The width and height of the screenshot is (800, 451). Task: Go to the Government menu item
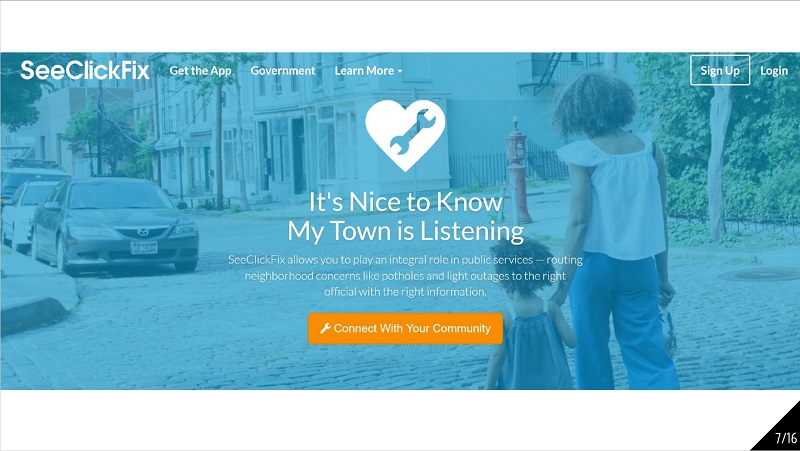click(x=283, y=71)
